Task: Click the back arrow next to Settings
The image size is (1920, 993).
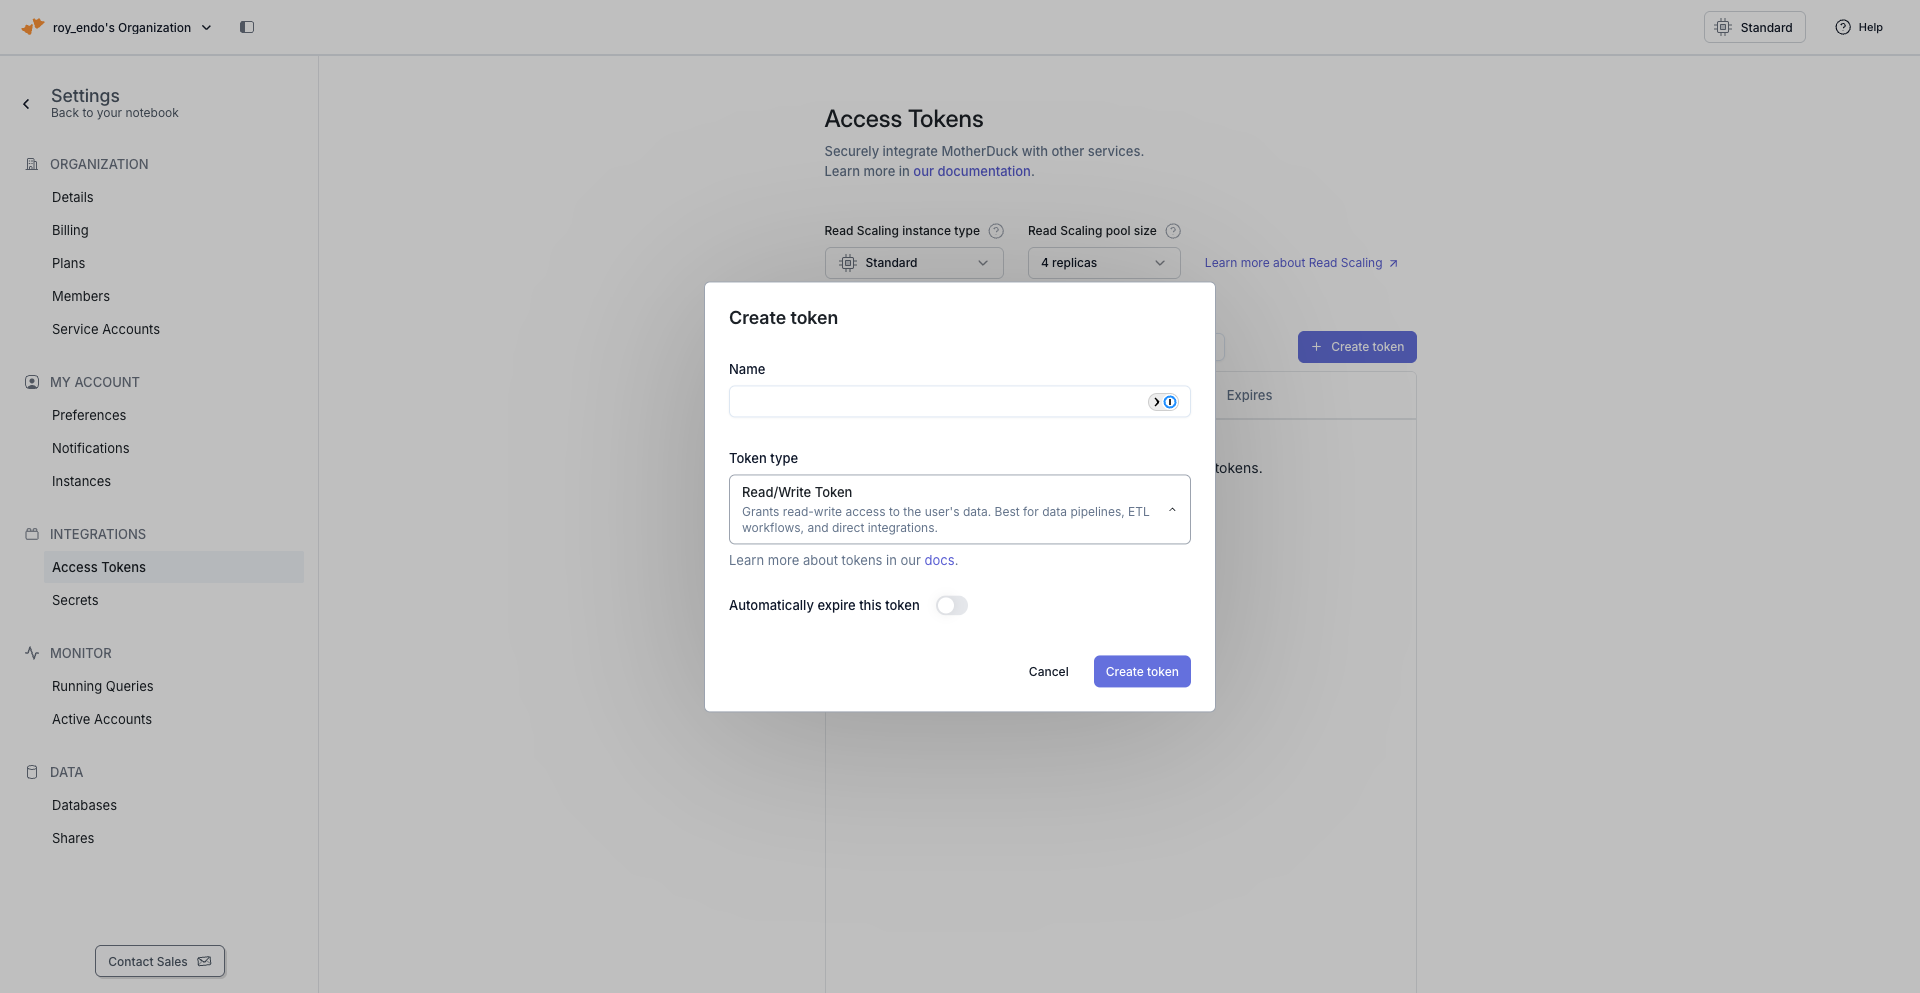Action: [24, 103]
